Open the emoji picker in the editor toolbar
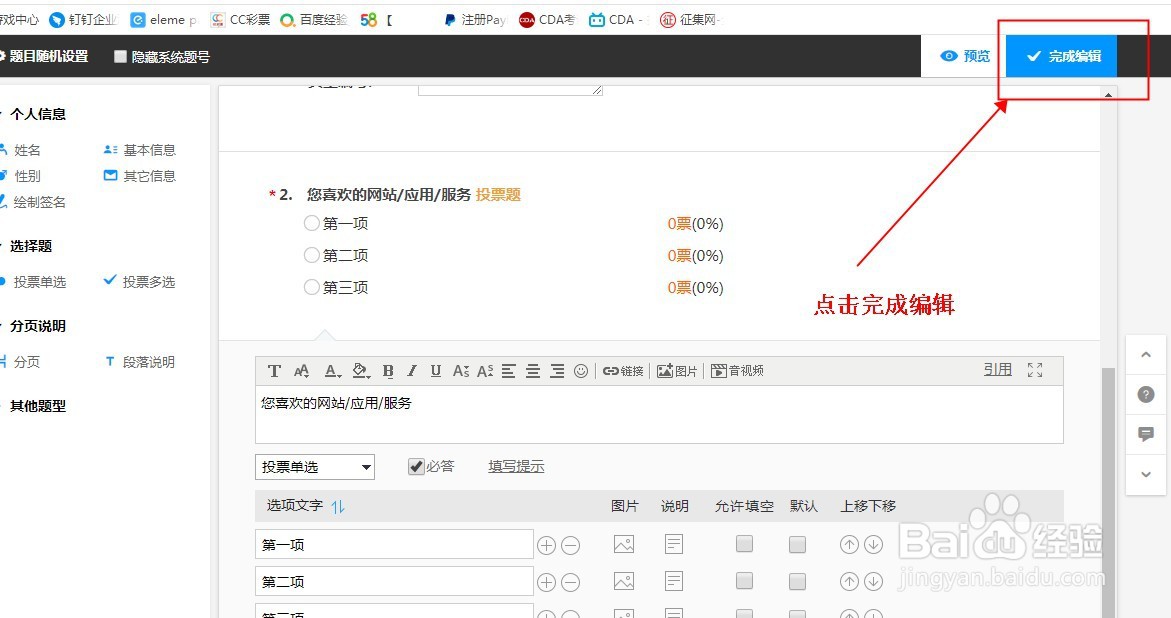1171x618 pixels. point(581,370)
